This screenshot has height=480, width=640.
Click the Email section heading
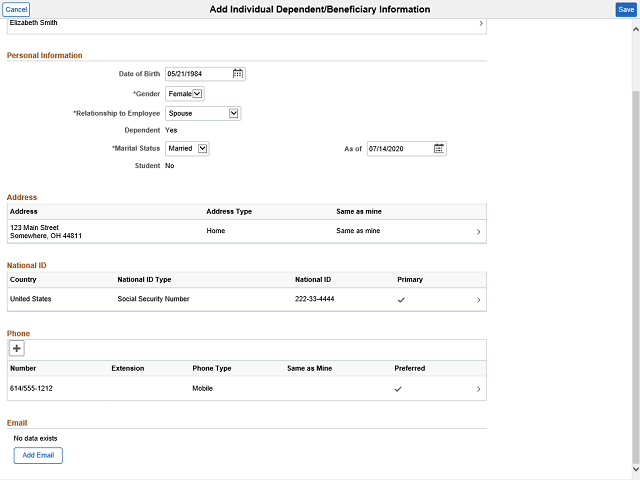(17, 423)
